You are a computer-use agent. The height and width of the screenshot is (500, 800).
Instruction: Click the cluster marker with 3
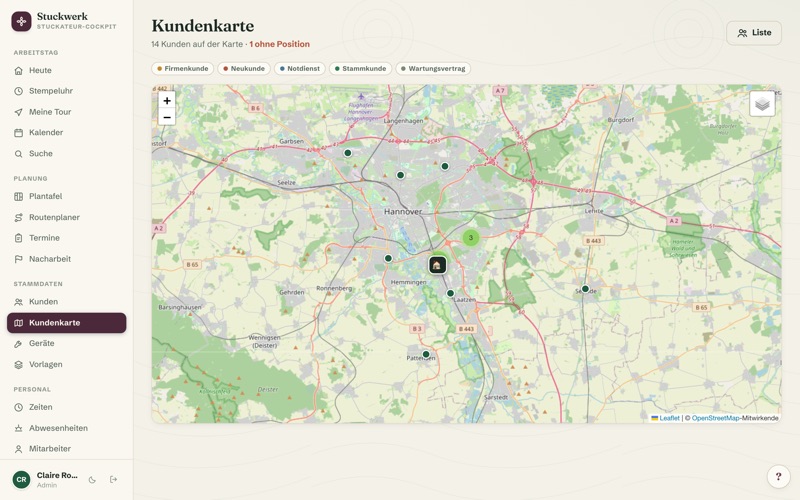pyautogui.click(x=471, y=238)
